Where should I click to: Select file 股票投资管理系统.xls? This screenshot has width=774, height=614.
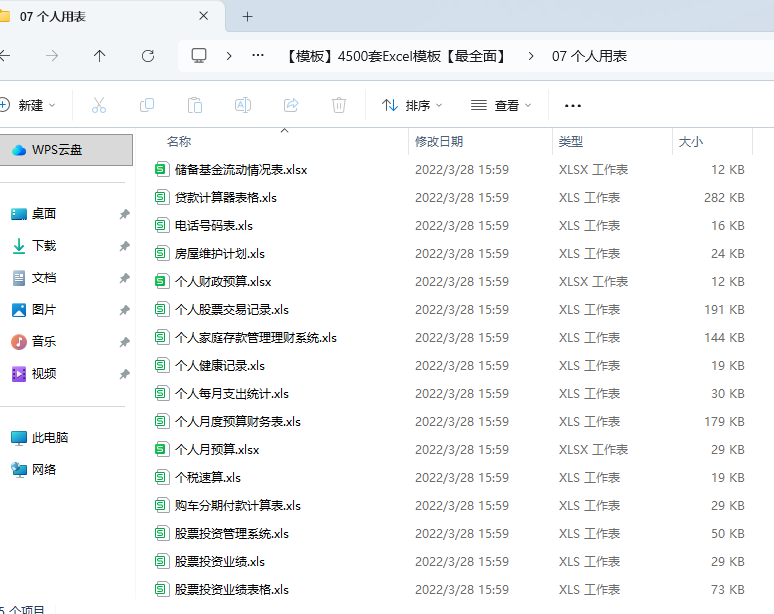click(232, 534)
